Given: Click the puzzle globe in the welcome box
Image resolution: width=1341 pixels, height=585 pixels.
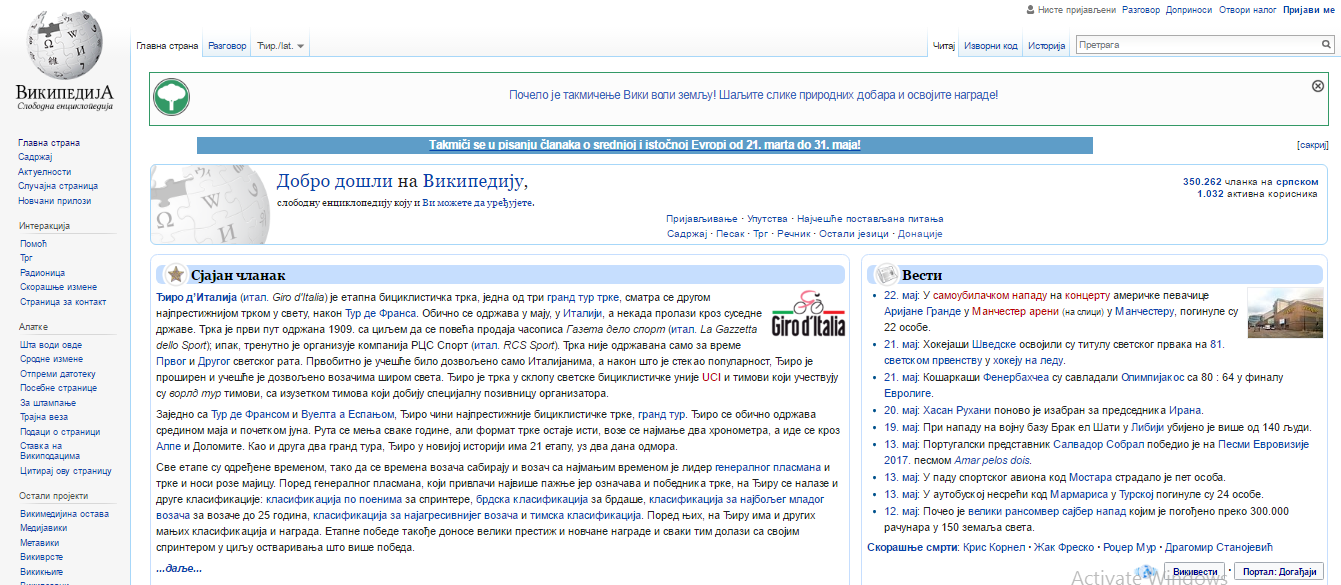Looking at the screenshot, I should [210, 205].
